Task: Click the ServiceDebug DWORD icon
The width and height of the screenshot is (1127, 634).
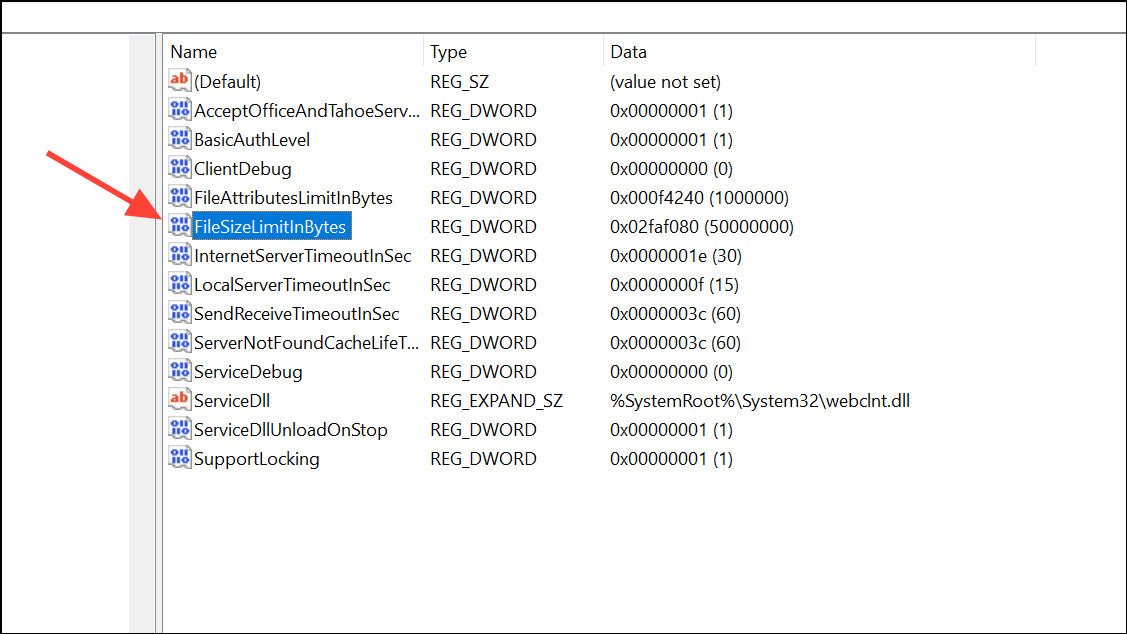Action: coord(180,372)
